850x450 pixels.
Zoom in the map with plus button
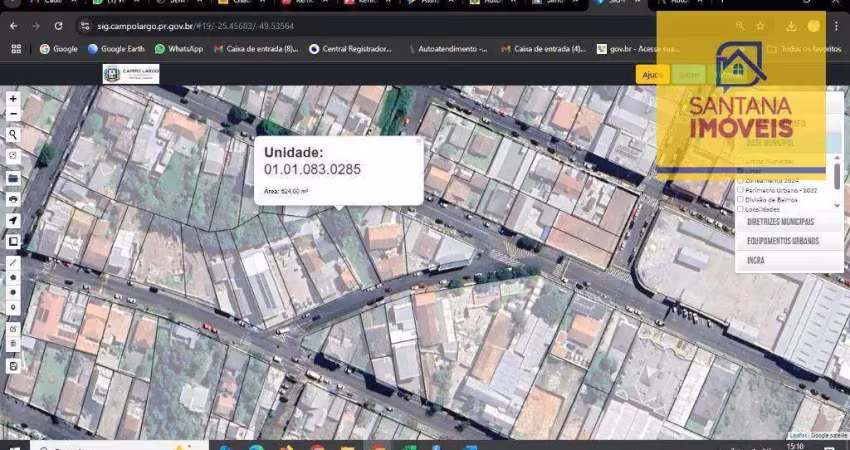pyautogui.click(x=13, y=99)
